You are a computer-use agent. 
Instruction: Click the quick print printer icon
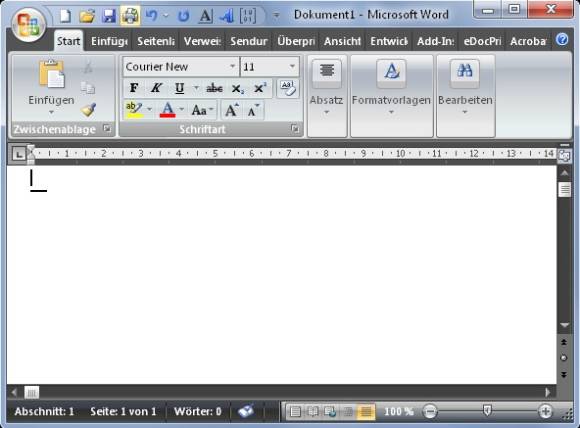pyautogui.click(x=130, y=16)
